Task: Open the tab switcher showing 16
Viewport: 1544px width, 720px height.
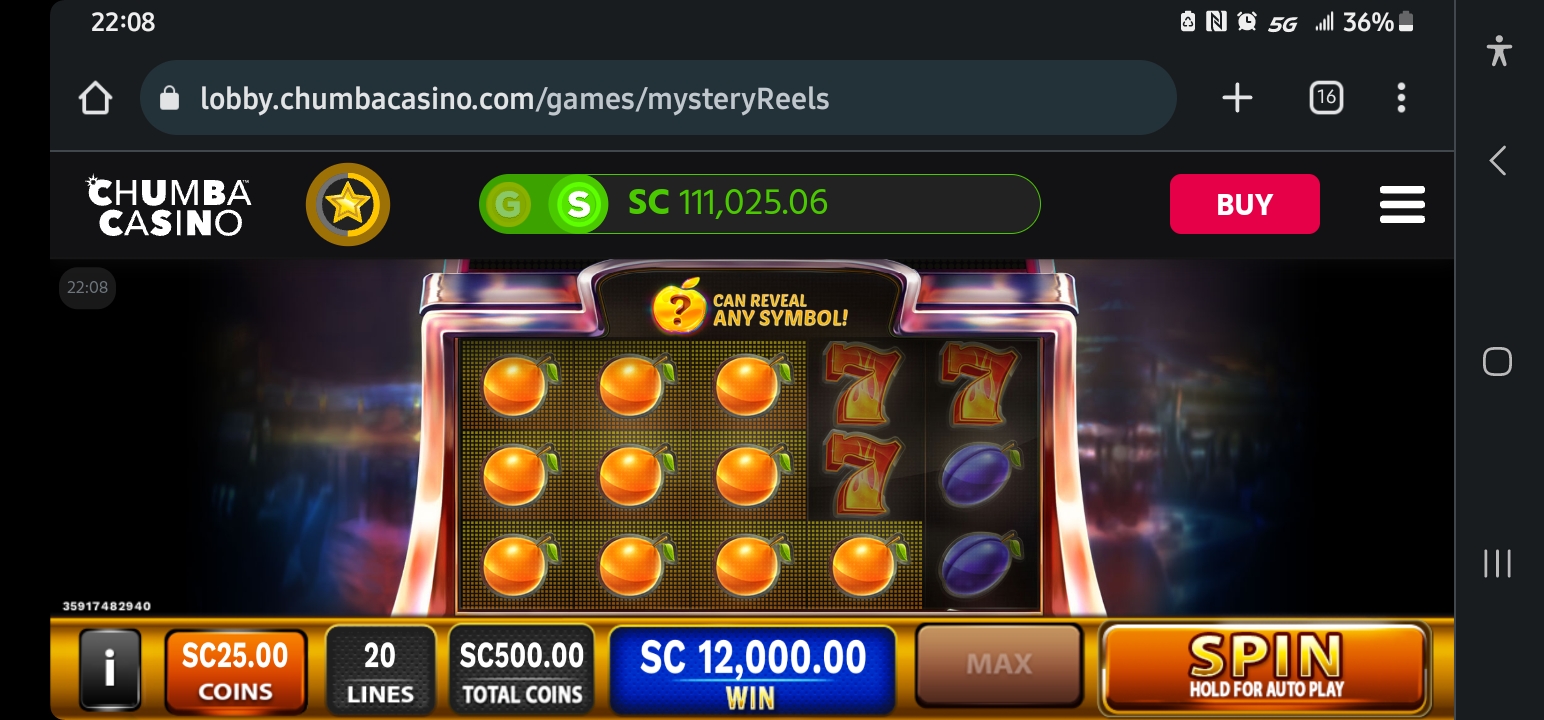Action: click(1326, 98)
